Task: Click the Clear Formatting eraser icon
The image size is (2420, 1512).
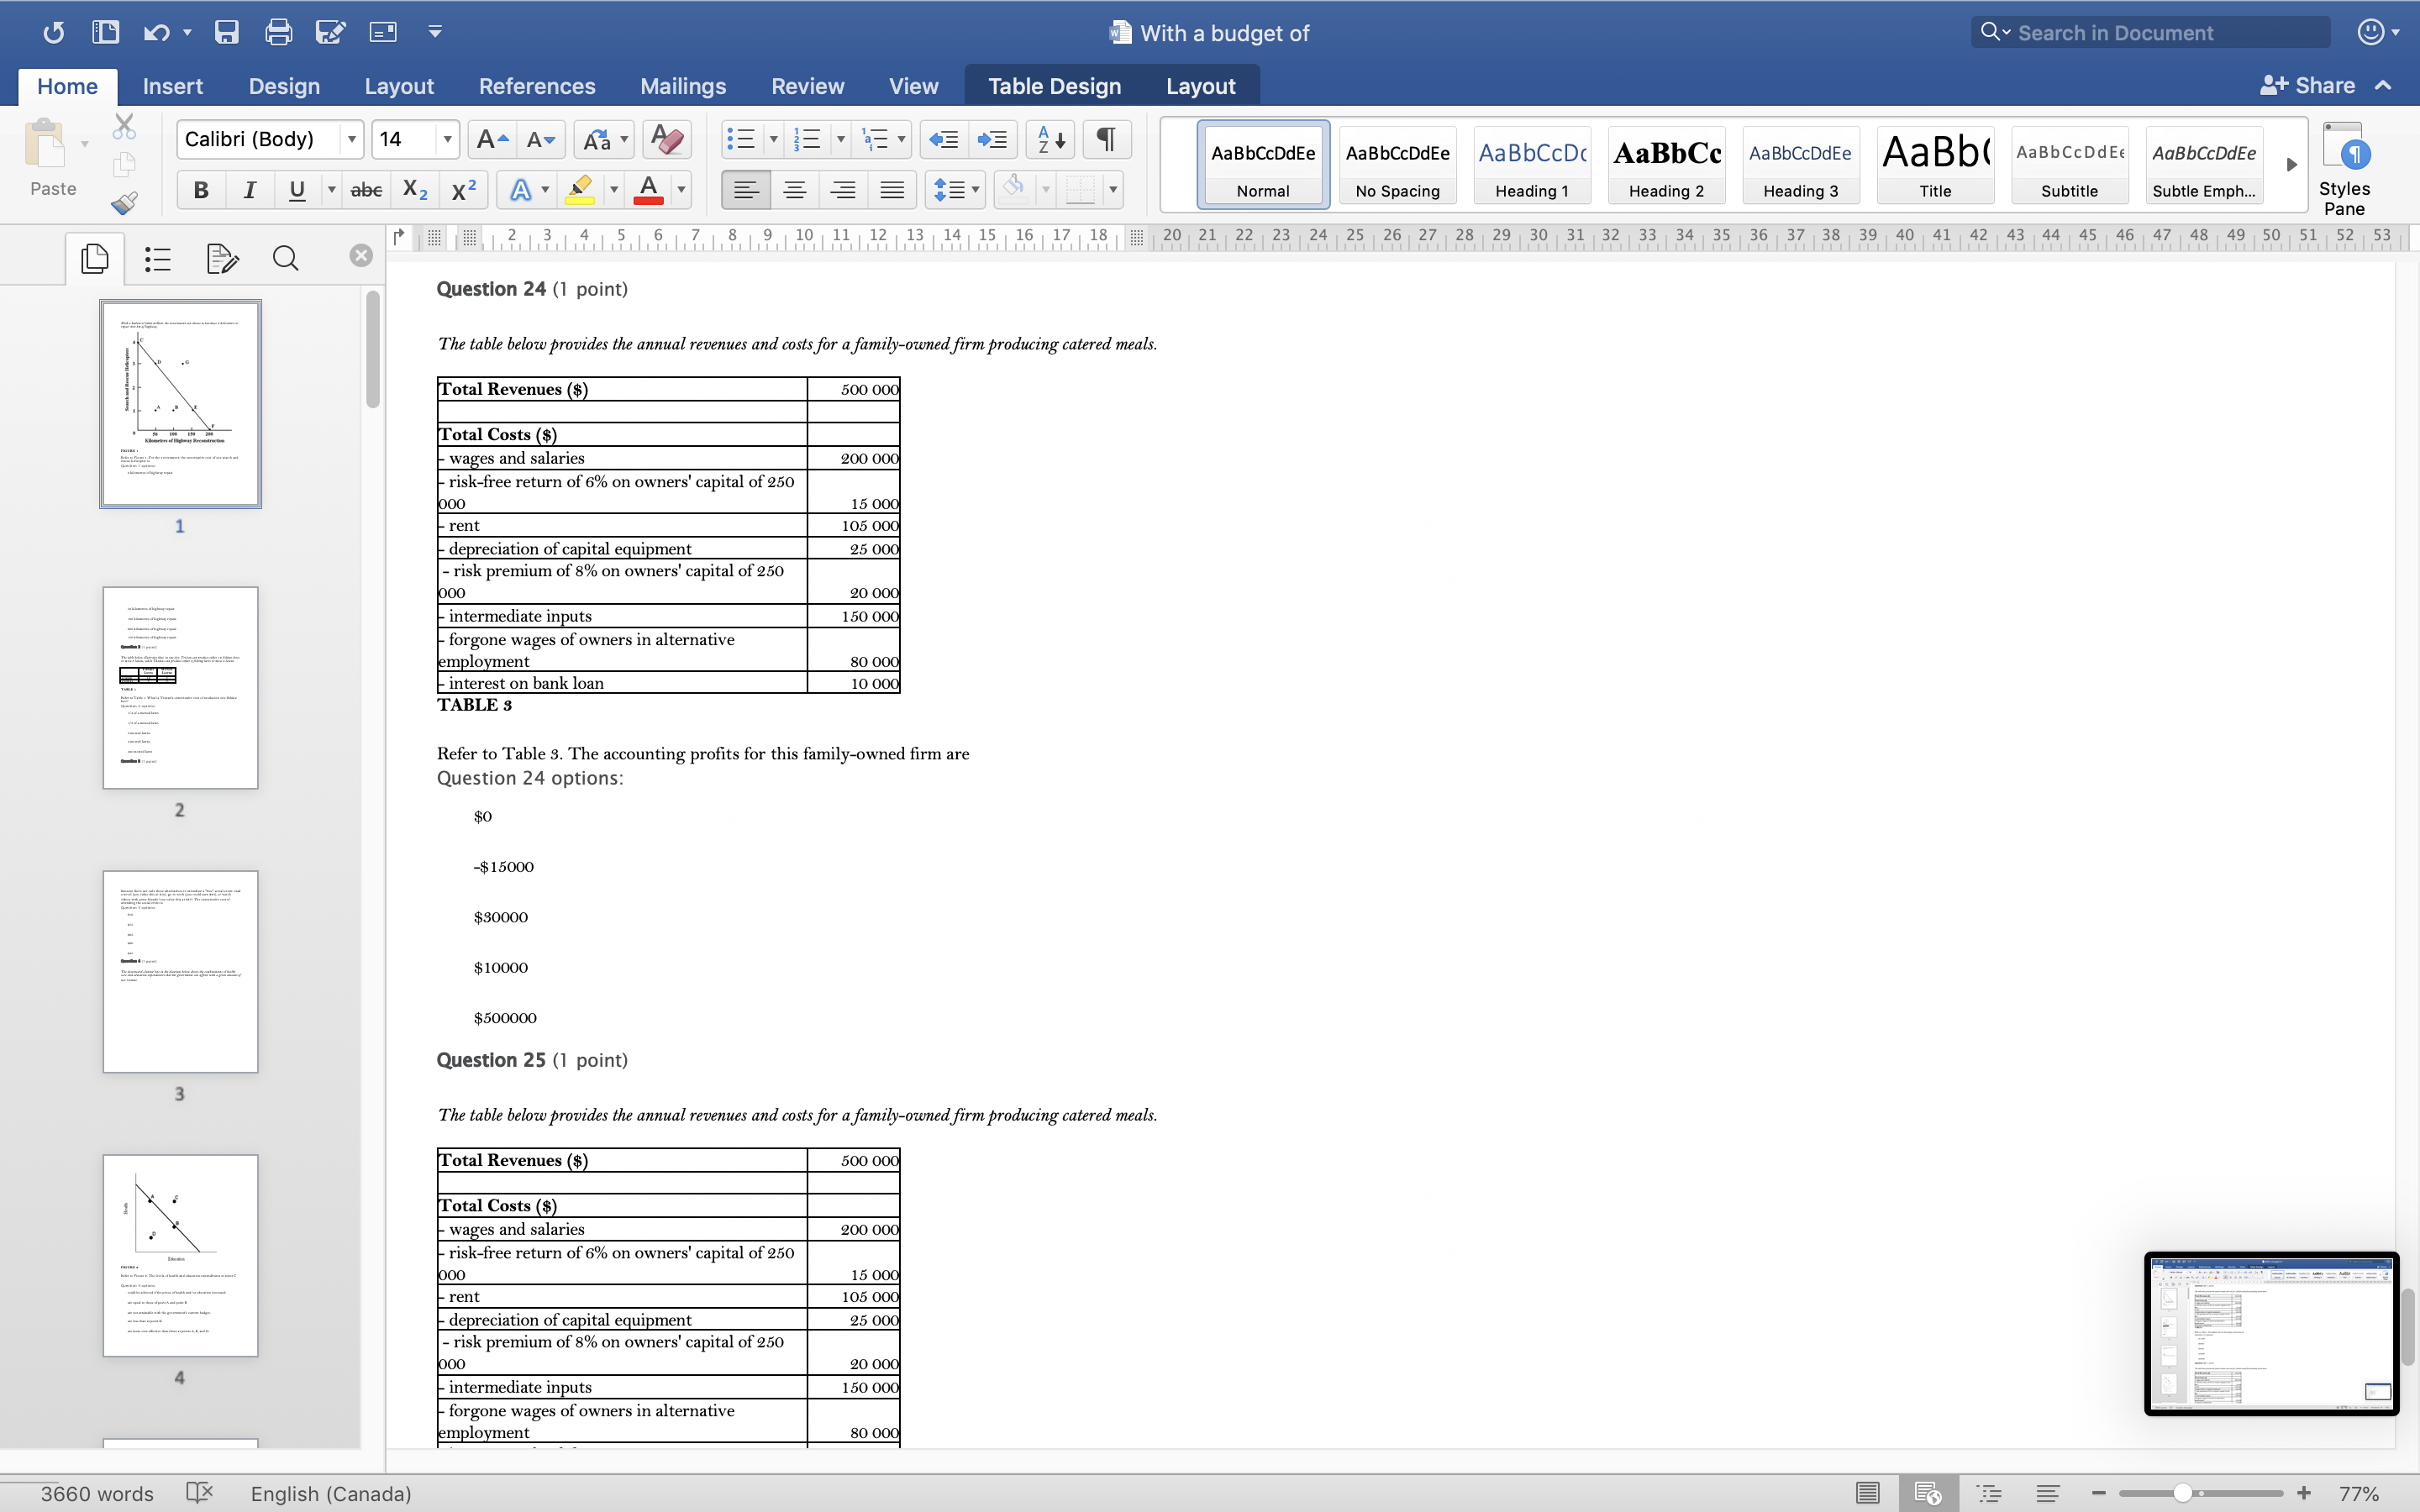Action: 666,139
